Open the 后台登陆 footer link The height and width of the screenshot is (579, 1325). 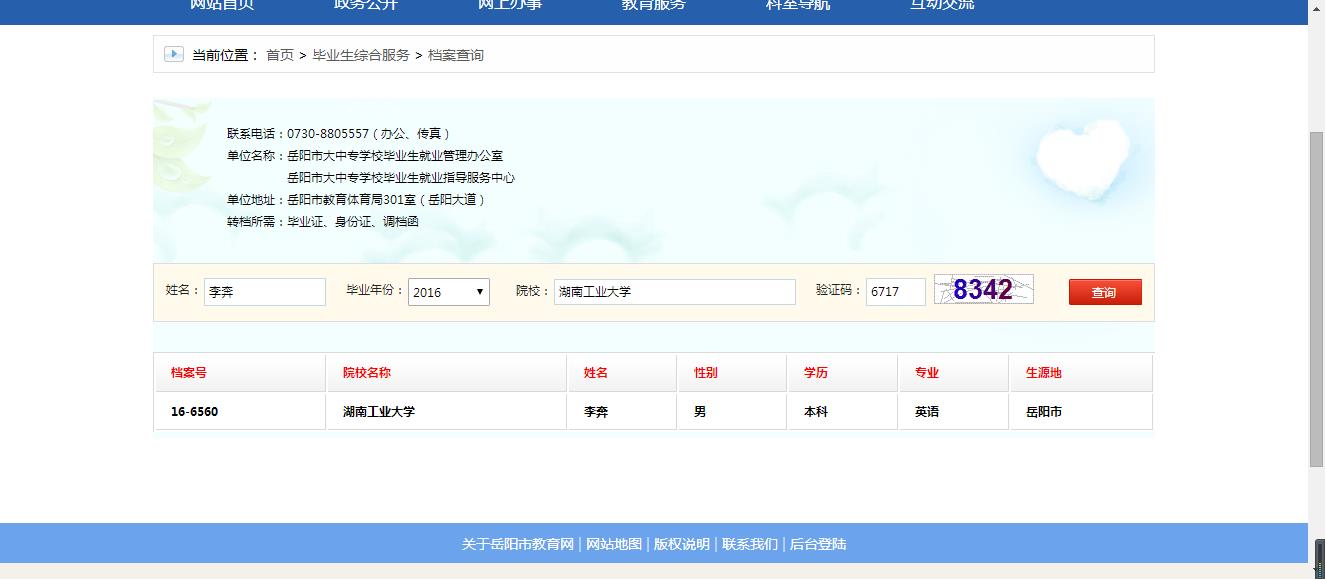tap(818, 544)
